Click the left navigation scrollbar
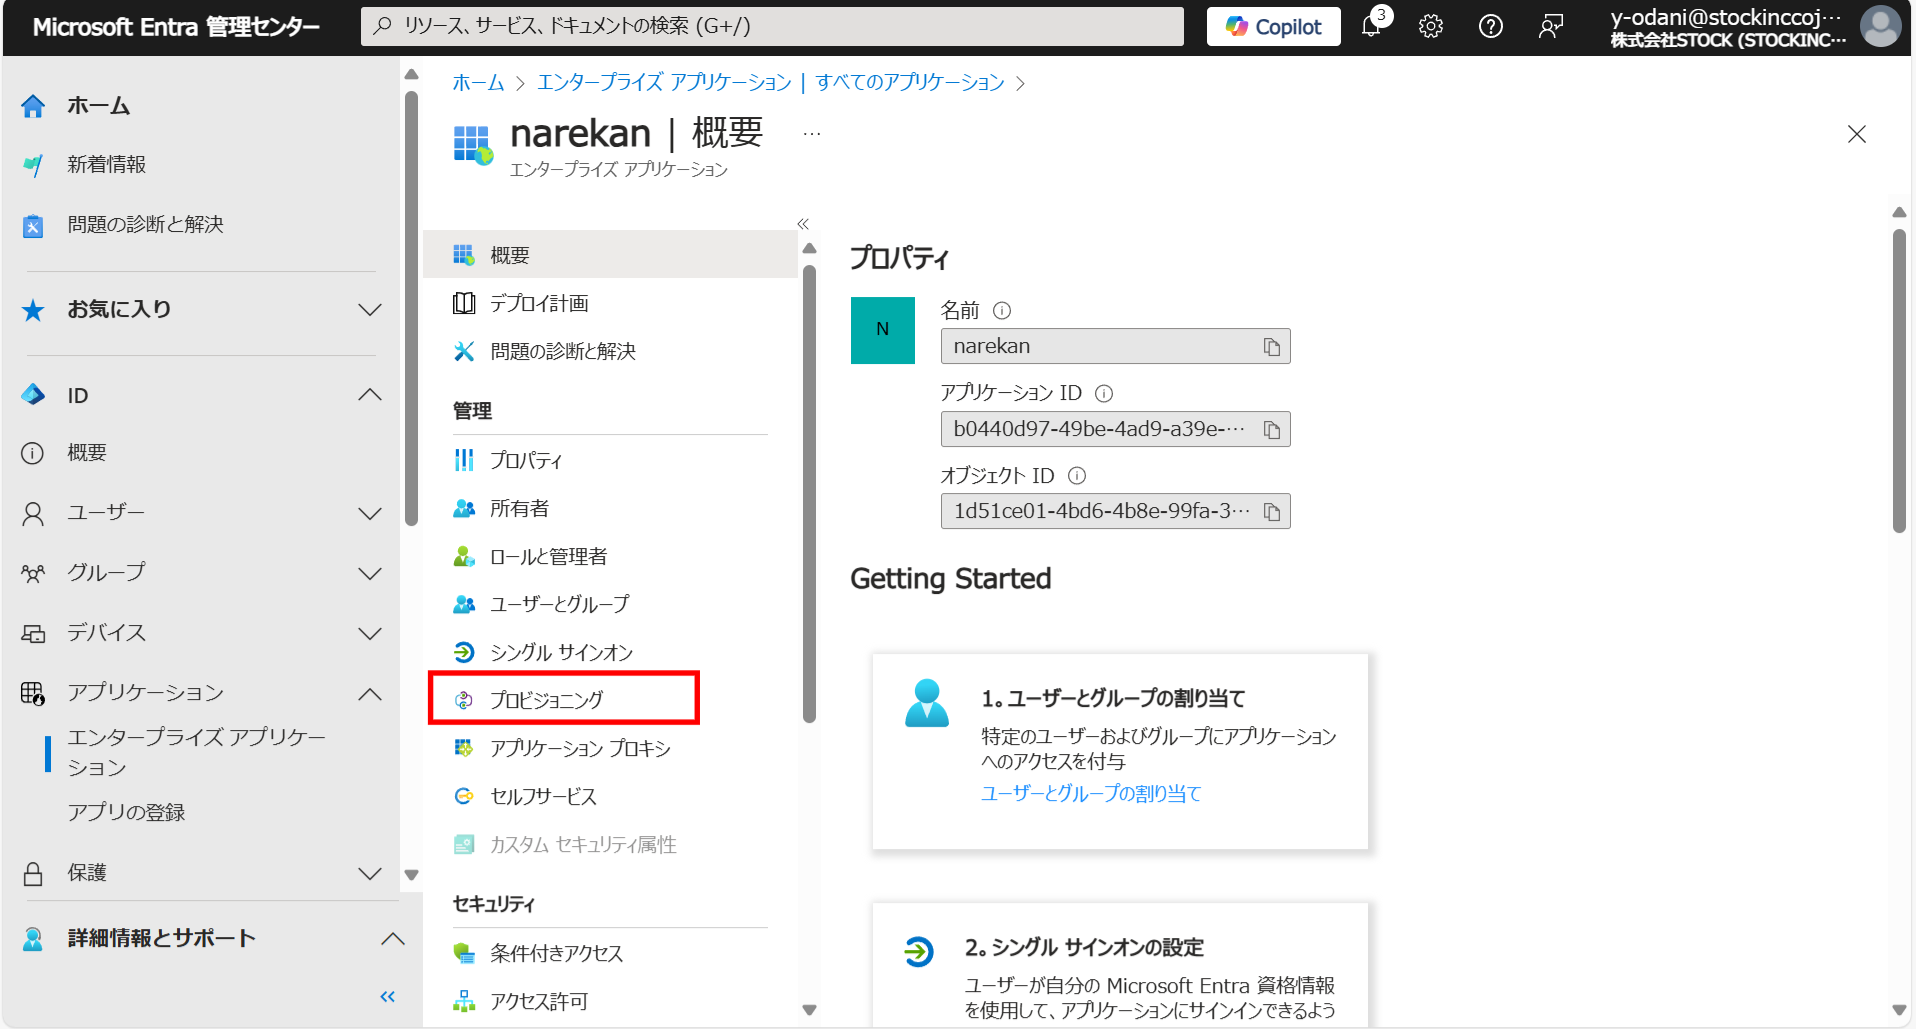Screen dimensions: 1916x1029 [x=411, y=309]
